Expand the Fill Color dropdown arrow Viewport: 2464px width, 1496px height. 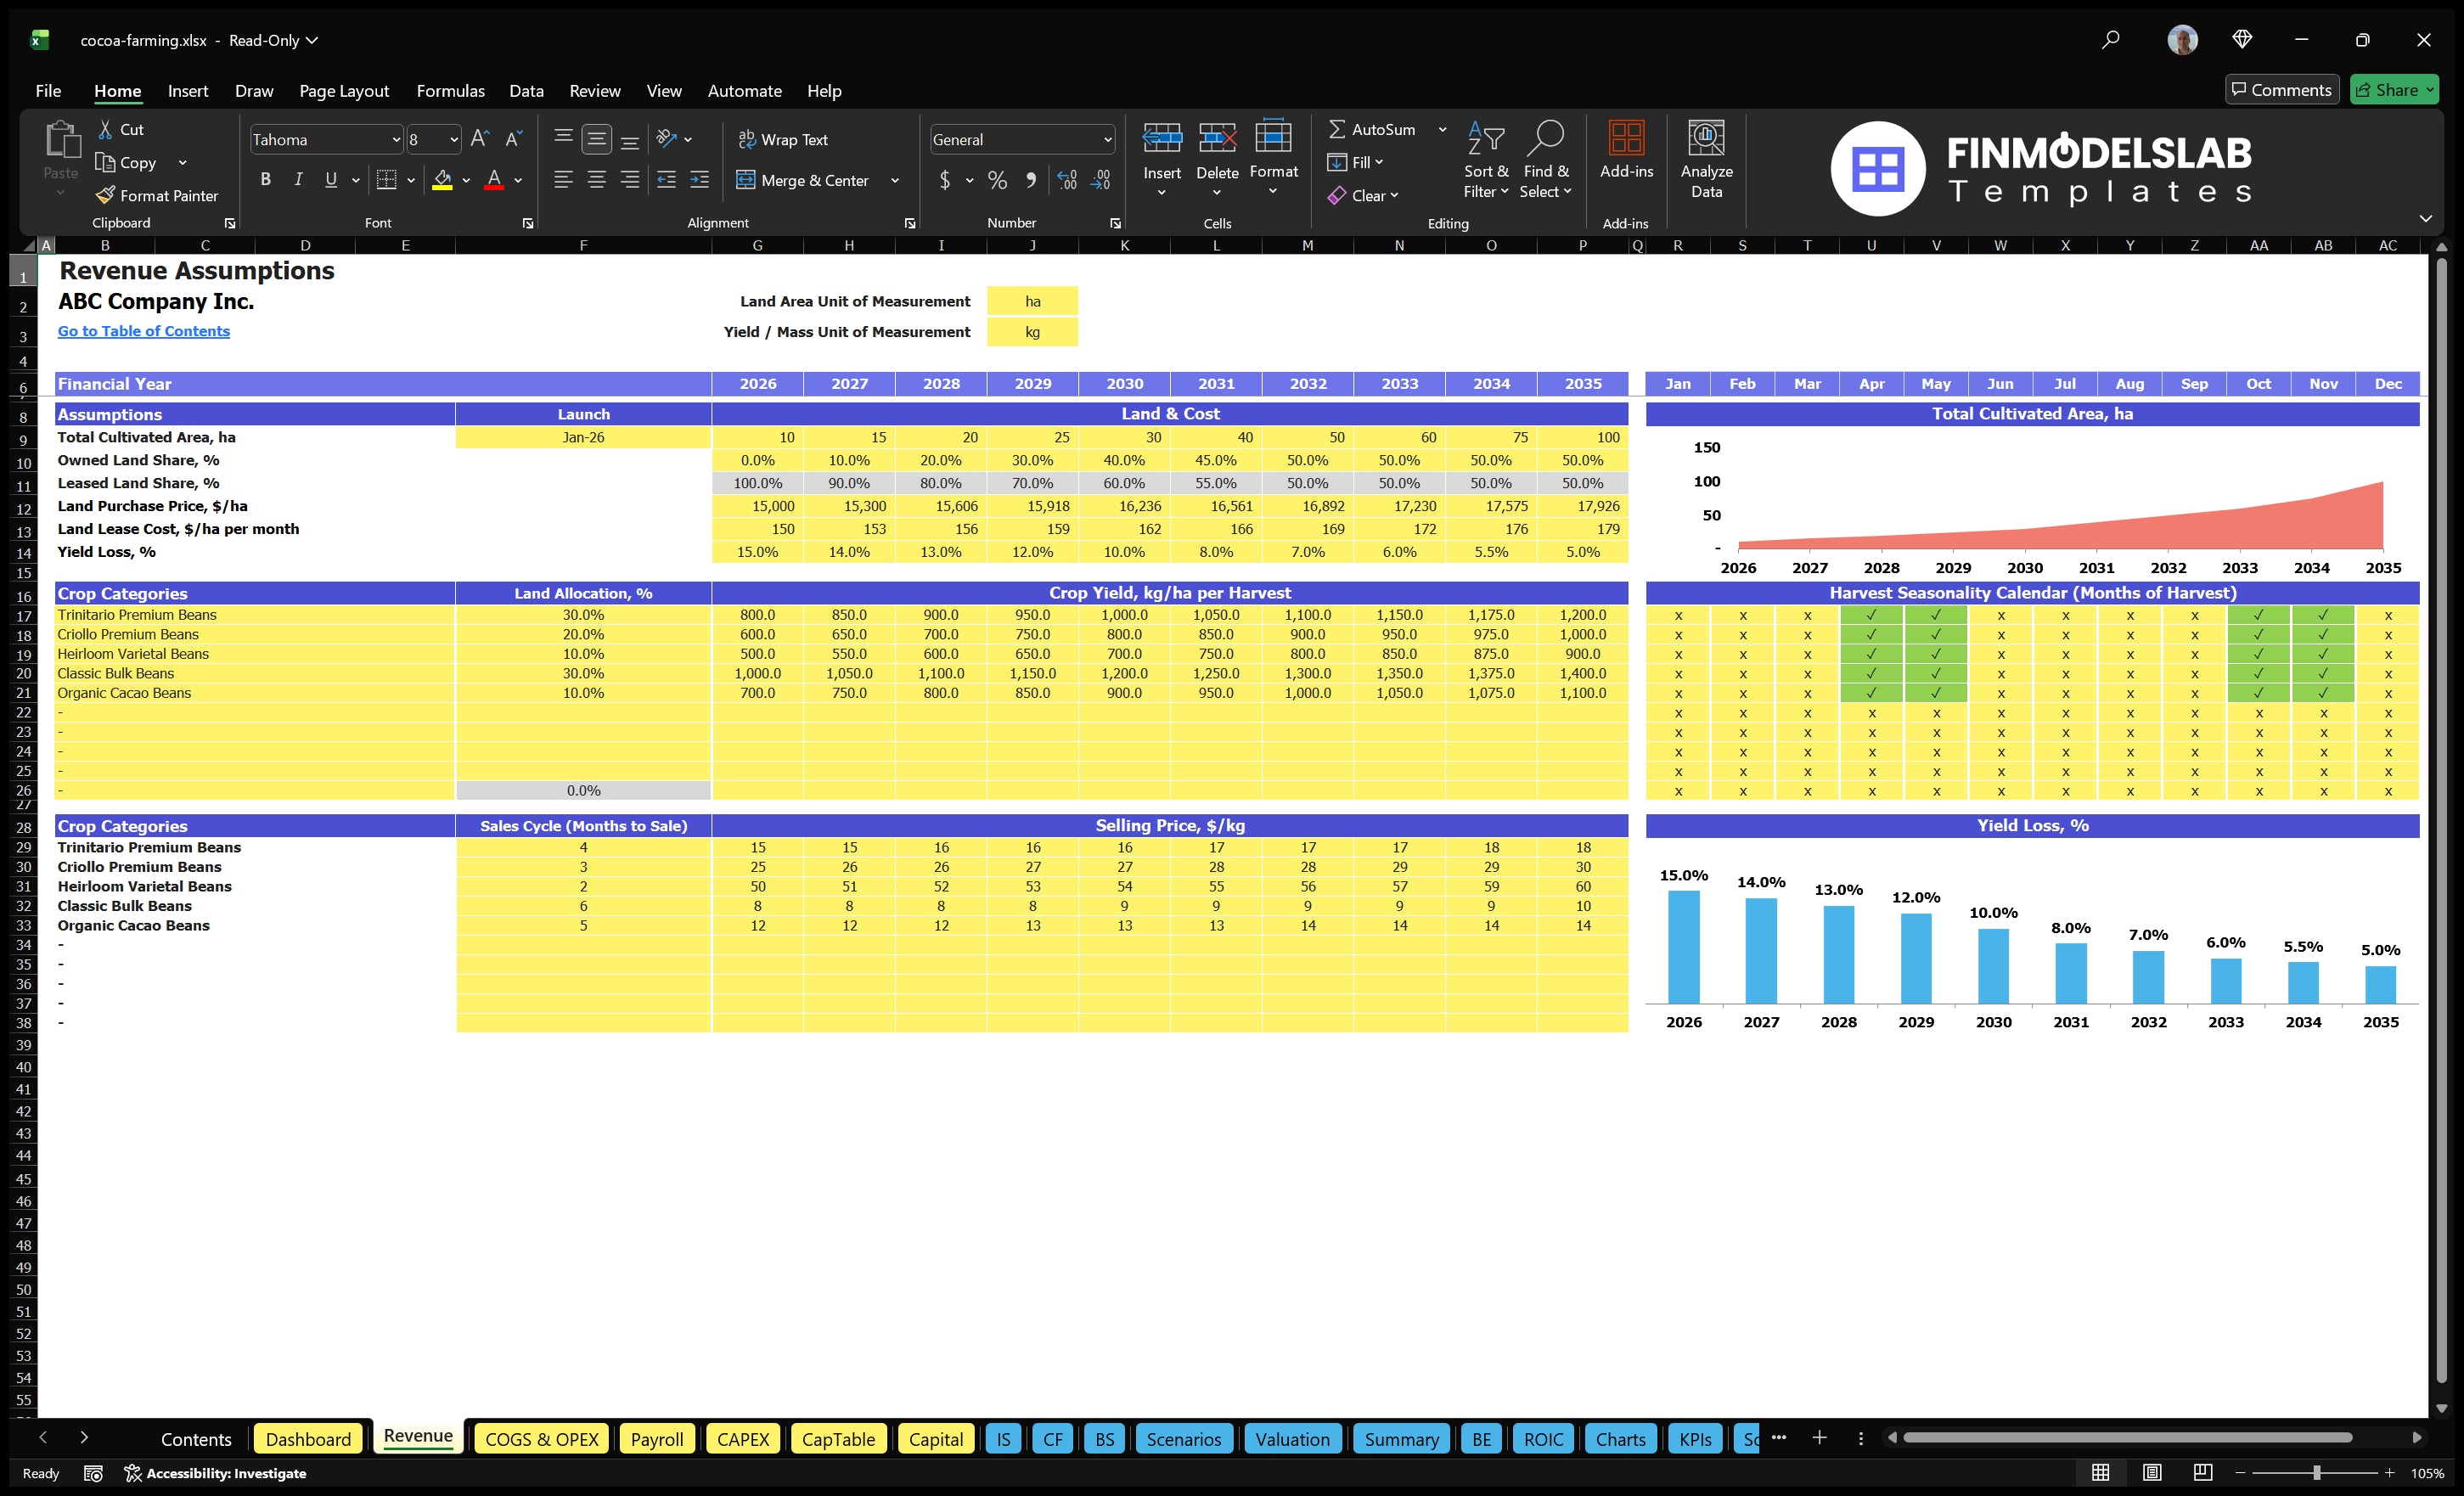tap(465, 181)
